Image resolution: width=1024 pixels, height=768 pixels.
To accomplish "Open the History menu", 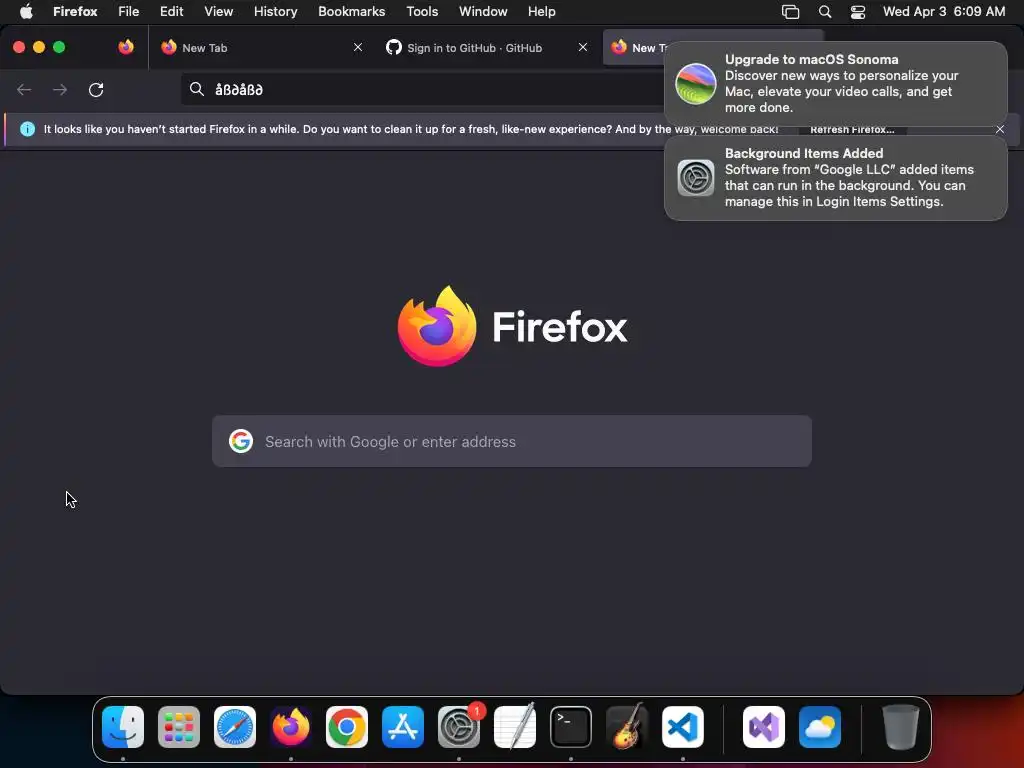I will (276, 12).
